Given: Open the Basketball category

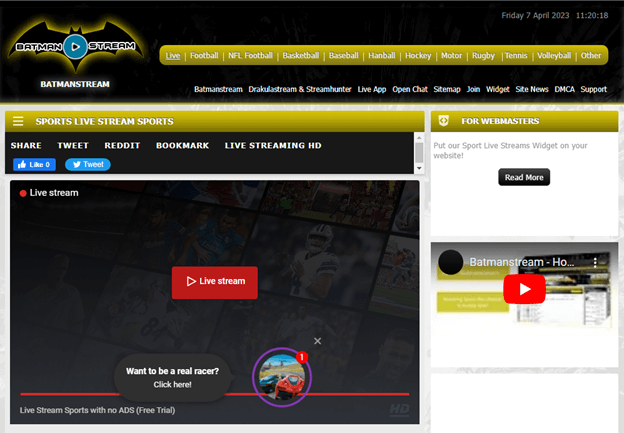Looking at the screenshot, I should pos(301,55).
